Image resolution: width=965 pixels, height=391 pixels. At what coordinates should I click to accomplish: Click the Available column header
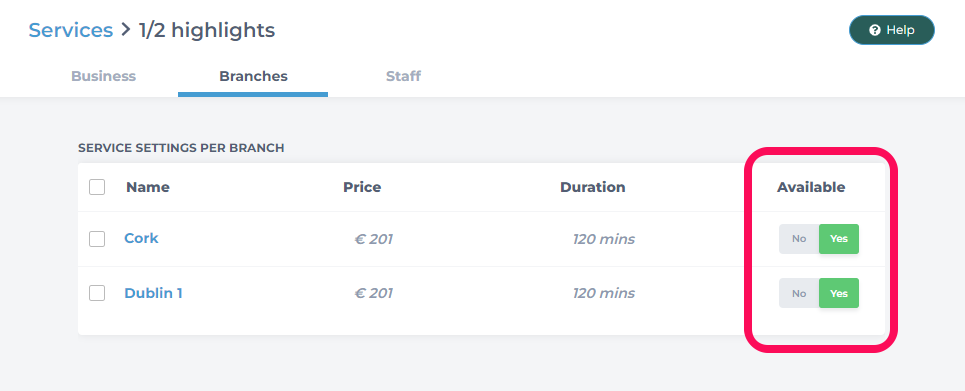[811, 187]
